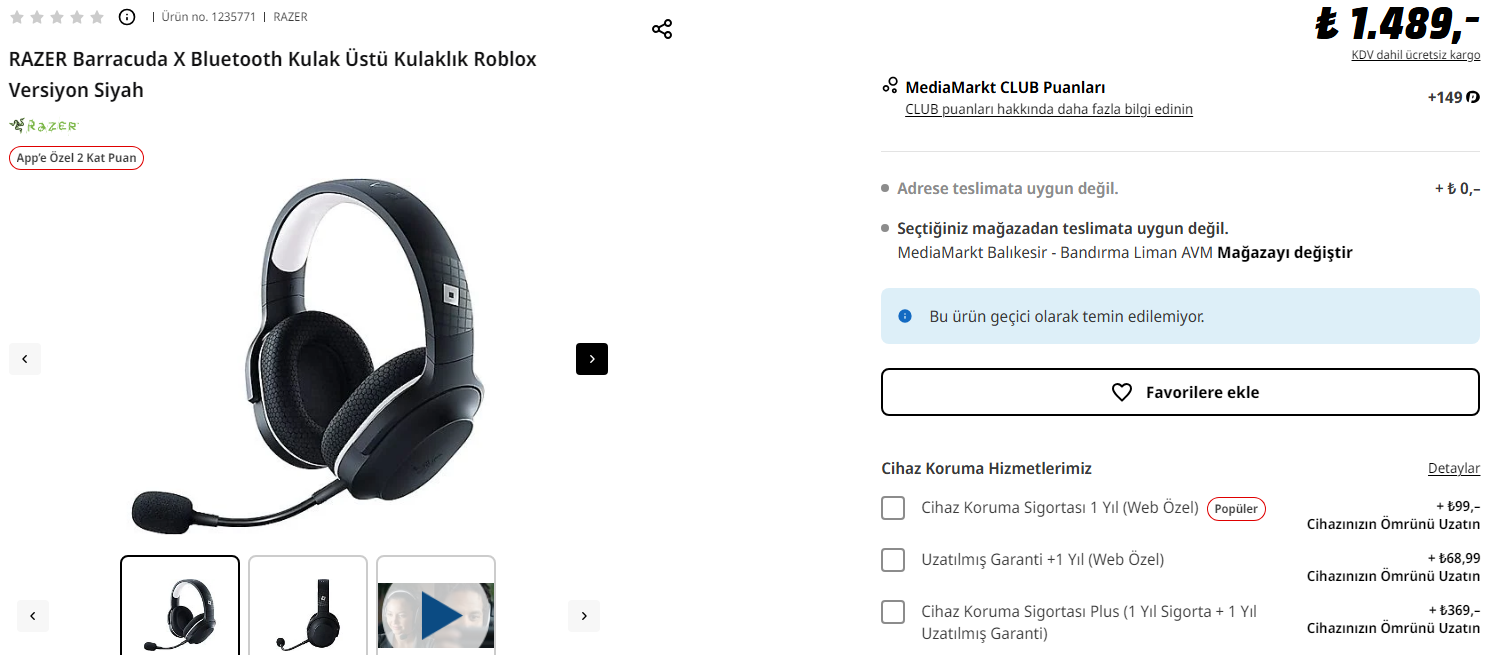
Task: Click the five-star rating display
Action: click(x=57, y=17)
